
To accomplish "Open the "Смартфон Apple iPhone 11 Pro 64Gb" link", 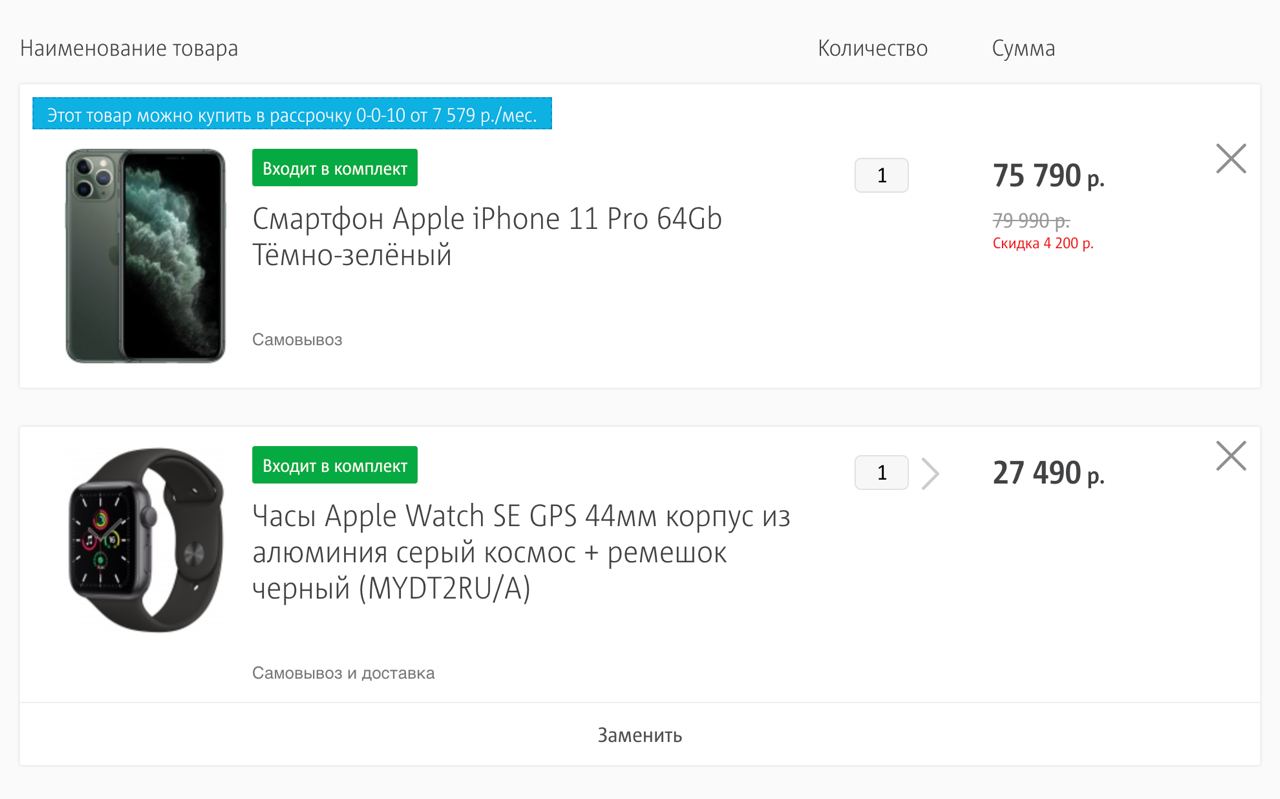I will point(487,236).
